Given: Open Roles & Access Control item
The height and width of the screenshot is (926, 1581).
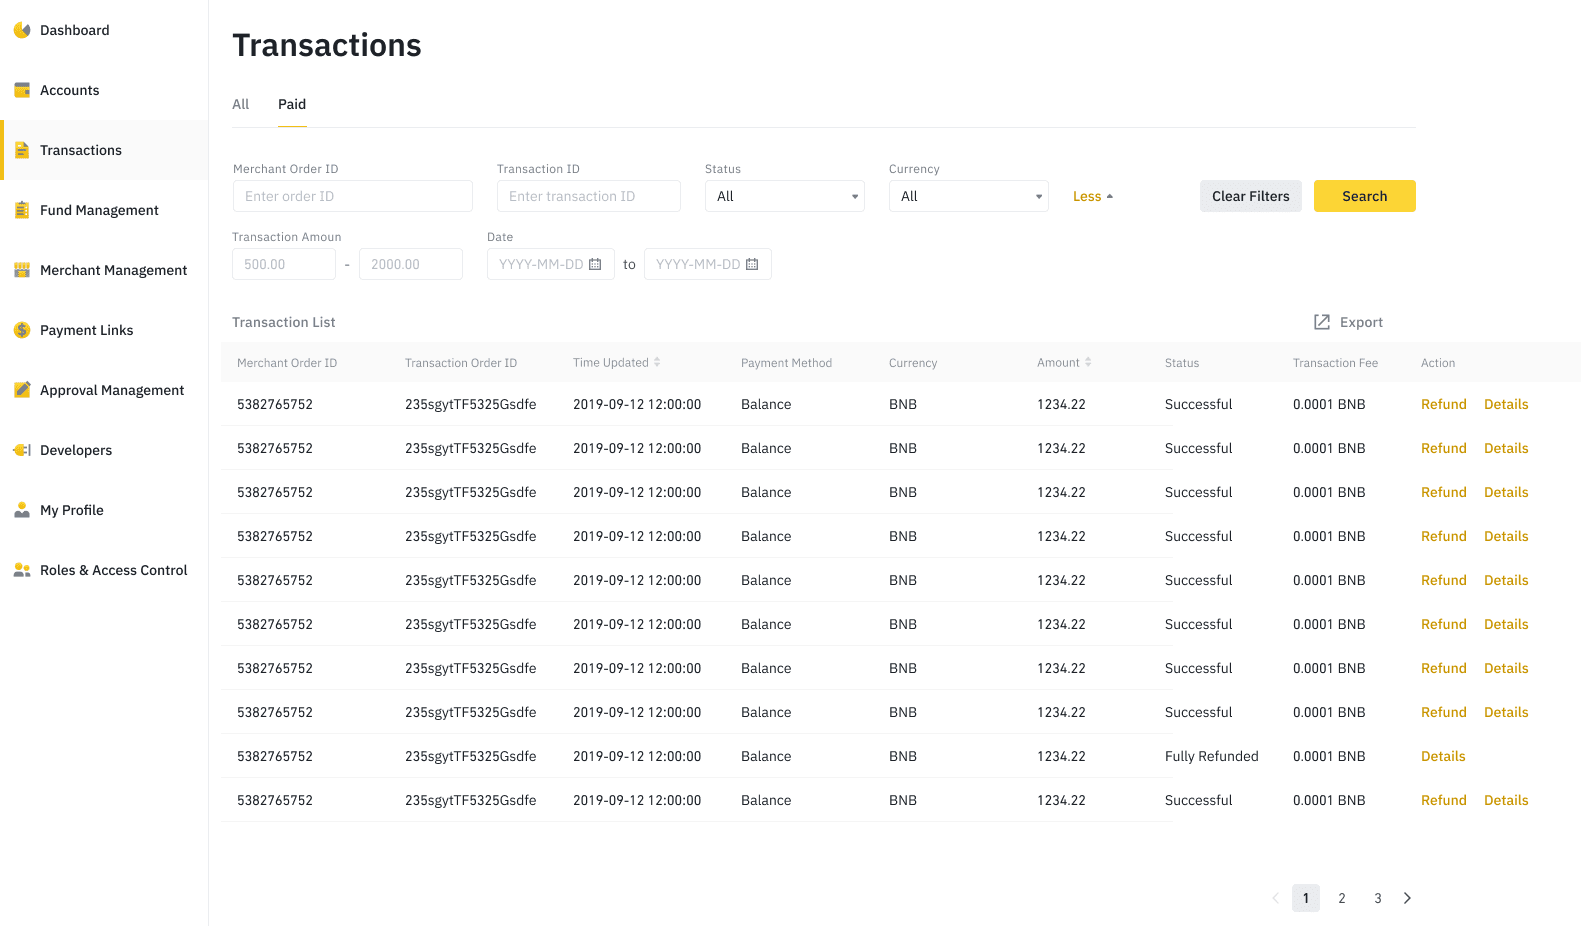Looking at the screenshot, I should [104, 570].
